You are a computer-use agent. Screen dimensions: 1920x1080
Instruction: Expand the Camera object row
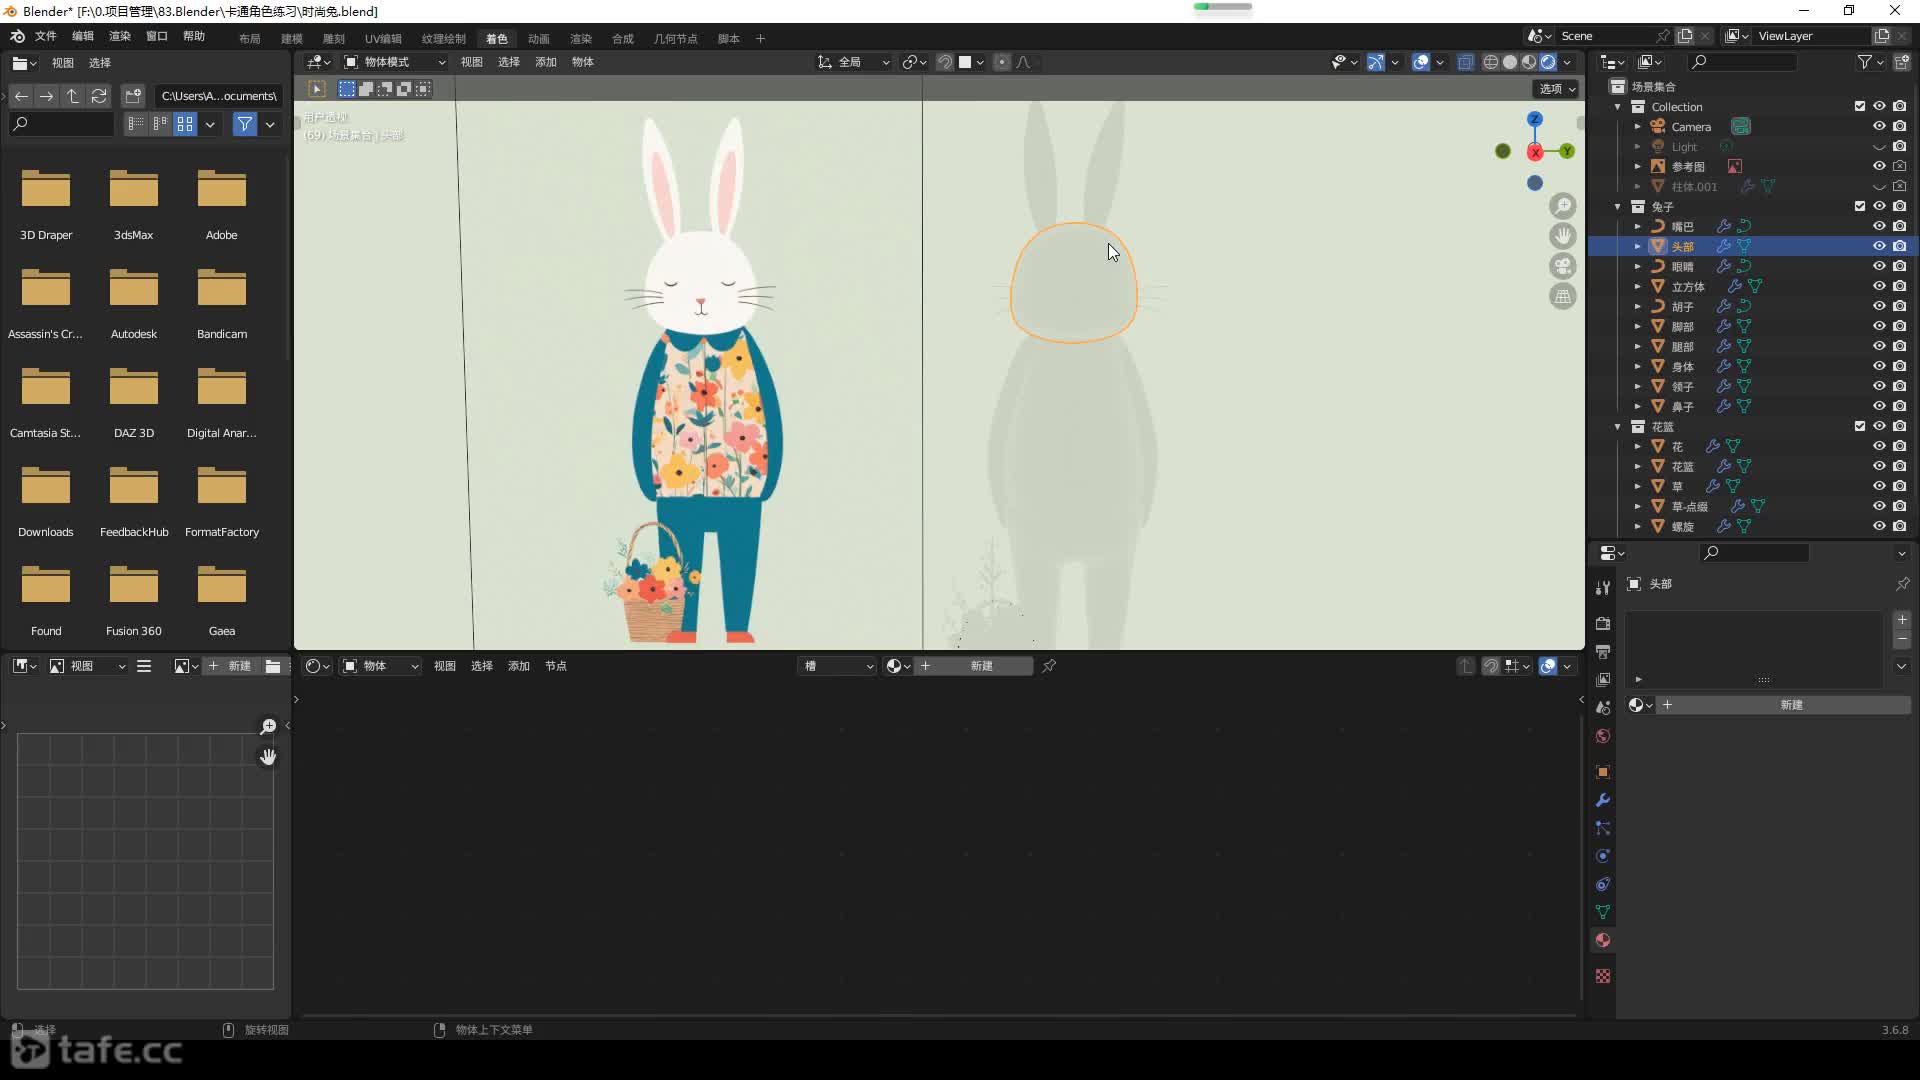(1638, 126)
